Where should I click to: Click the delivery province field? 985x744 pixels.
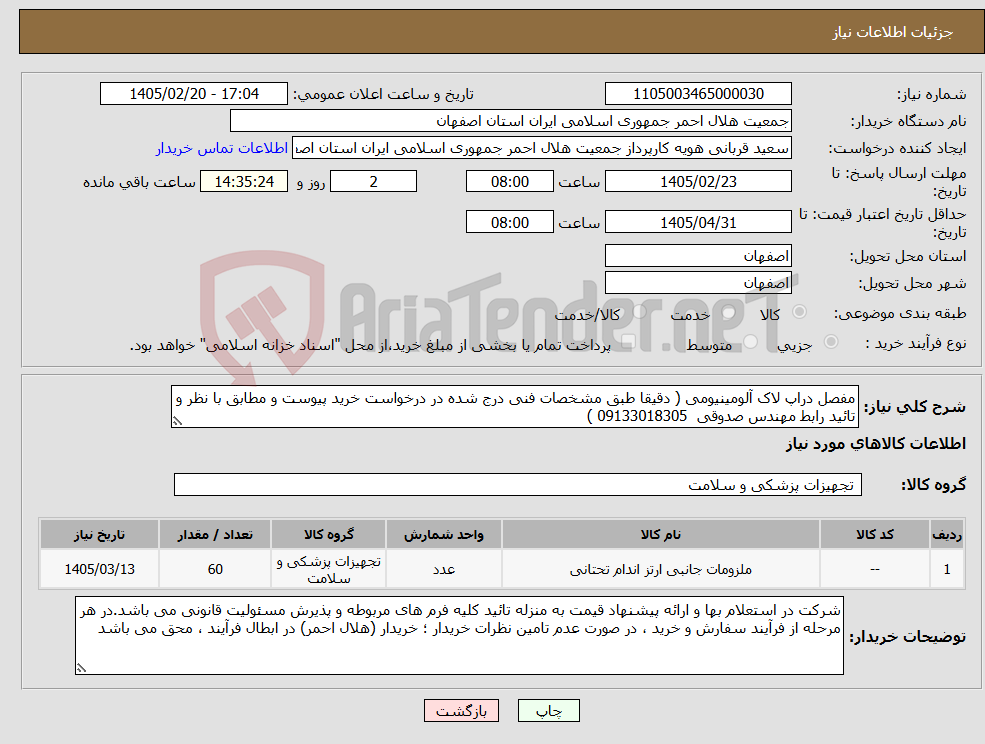[698, 256]
